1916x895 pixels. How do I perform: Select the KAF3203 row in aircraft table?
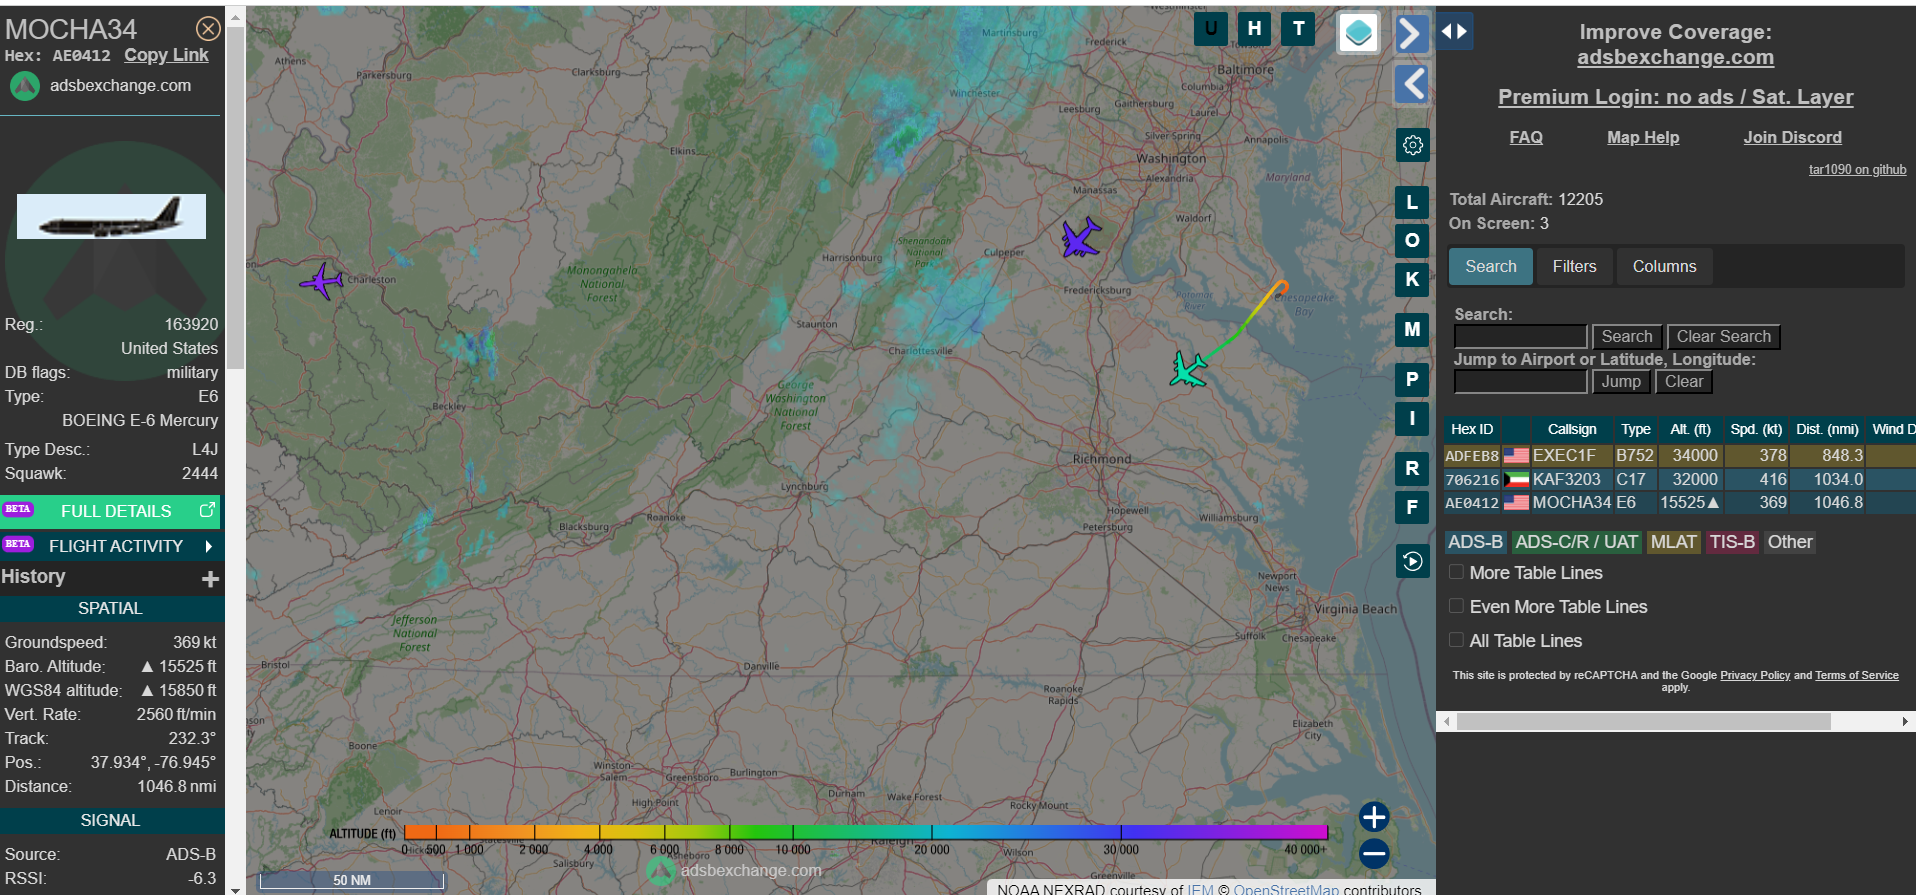[1679, 480]
